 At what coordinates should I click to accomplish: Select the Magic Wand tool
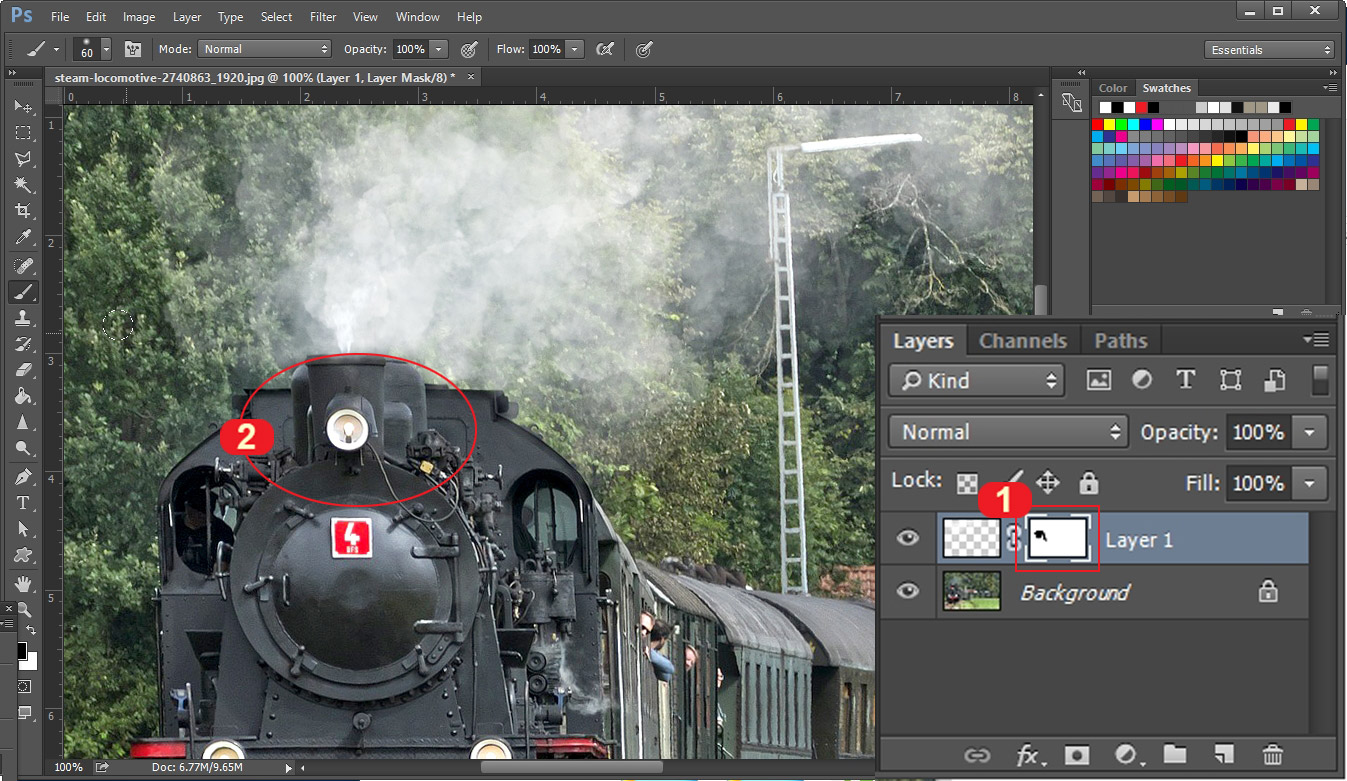[23, 185]
